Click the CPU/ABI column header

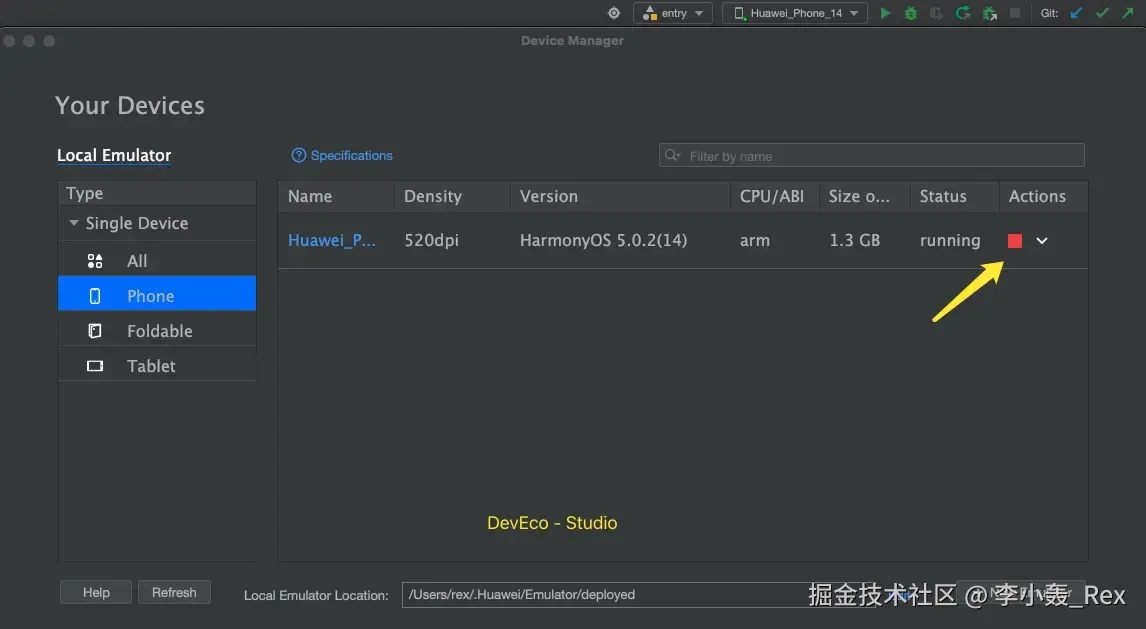(x=775, y=197)
